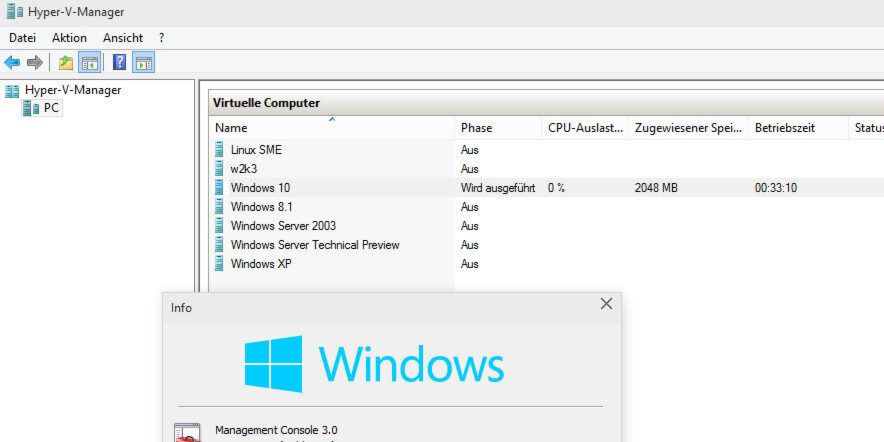The height and width of the screenshot is (442, 884).
Task: Select the Windows 8.1 virtual machine name
Action: pyautogui.click(x=262, y=207)
